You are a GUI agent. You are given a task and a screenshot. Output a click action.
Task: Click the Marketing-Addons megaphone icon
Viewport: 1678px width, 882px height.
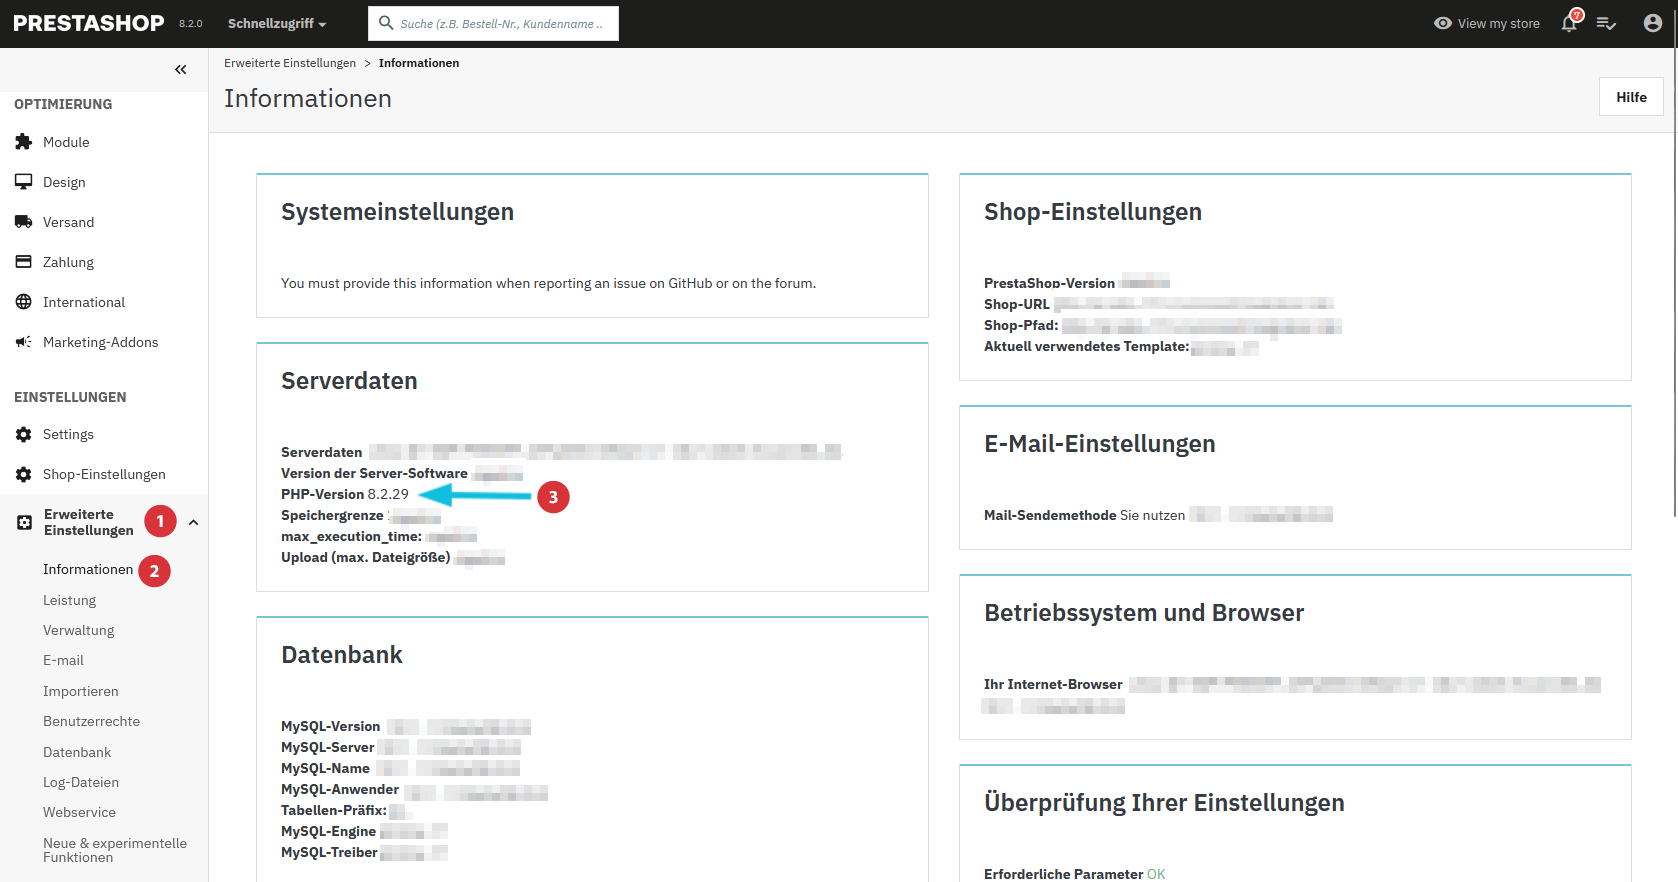24,342
